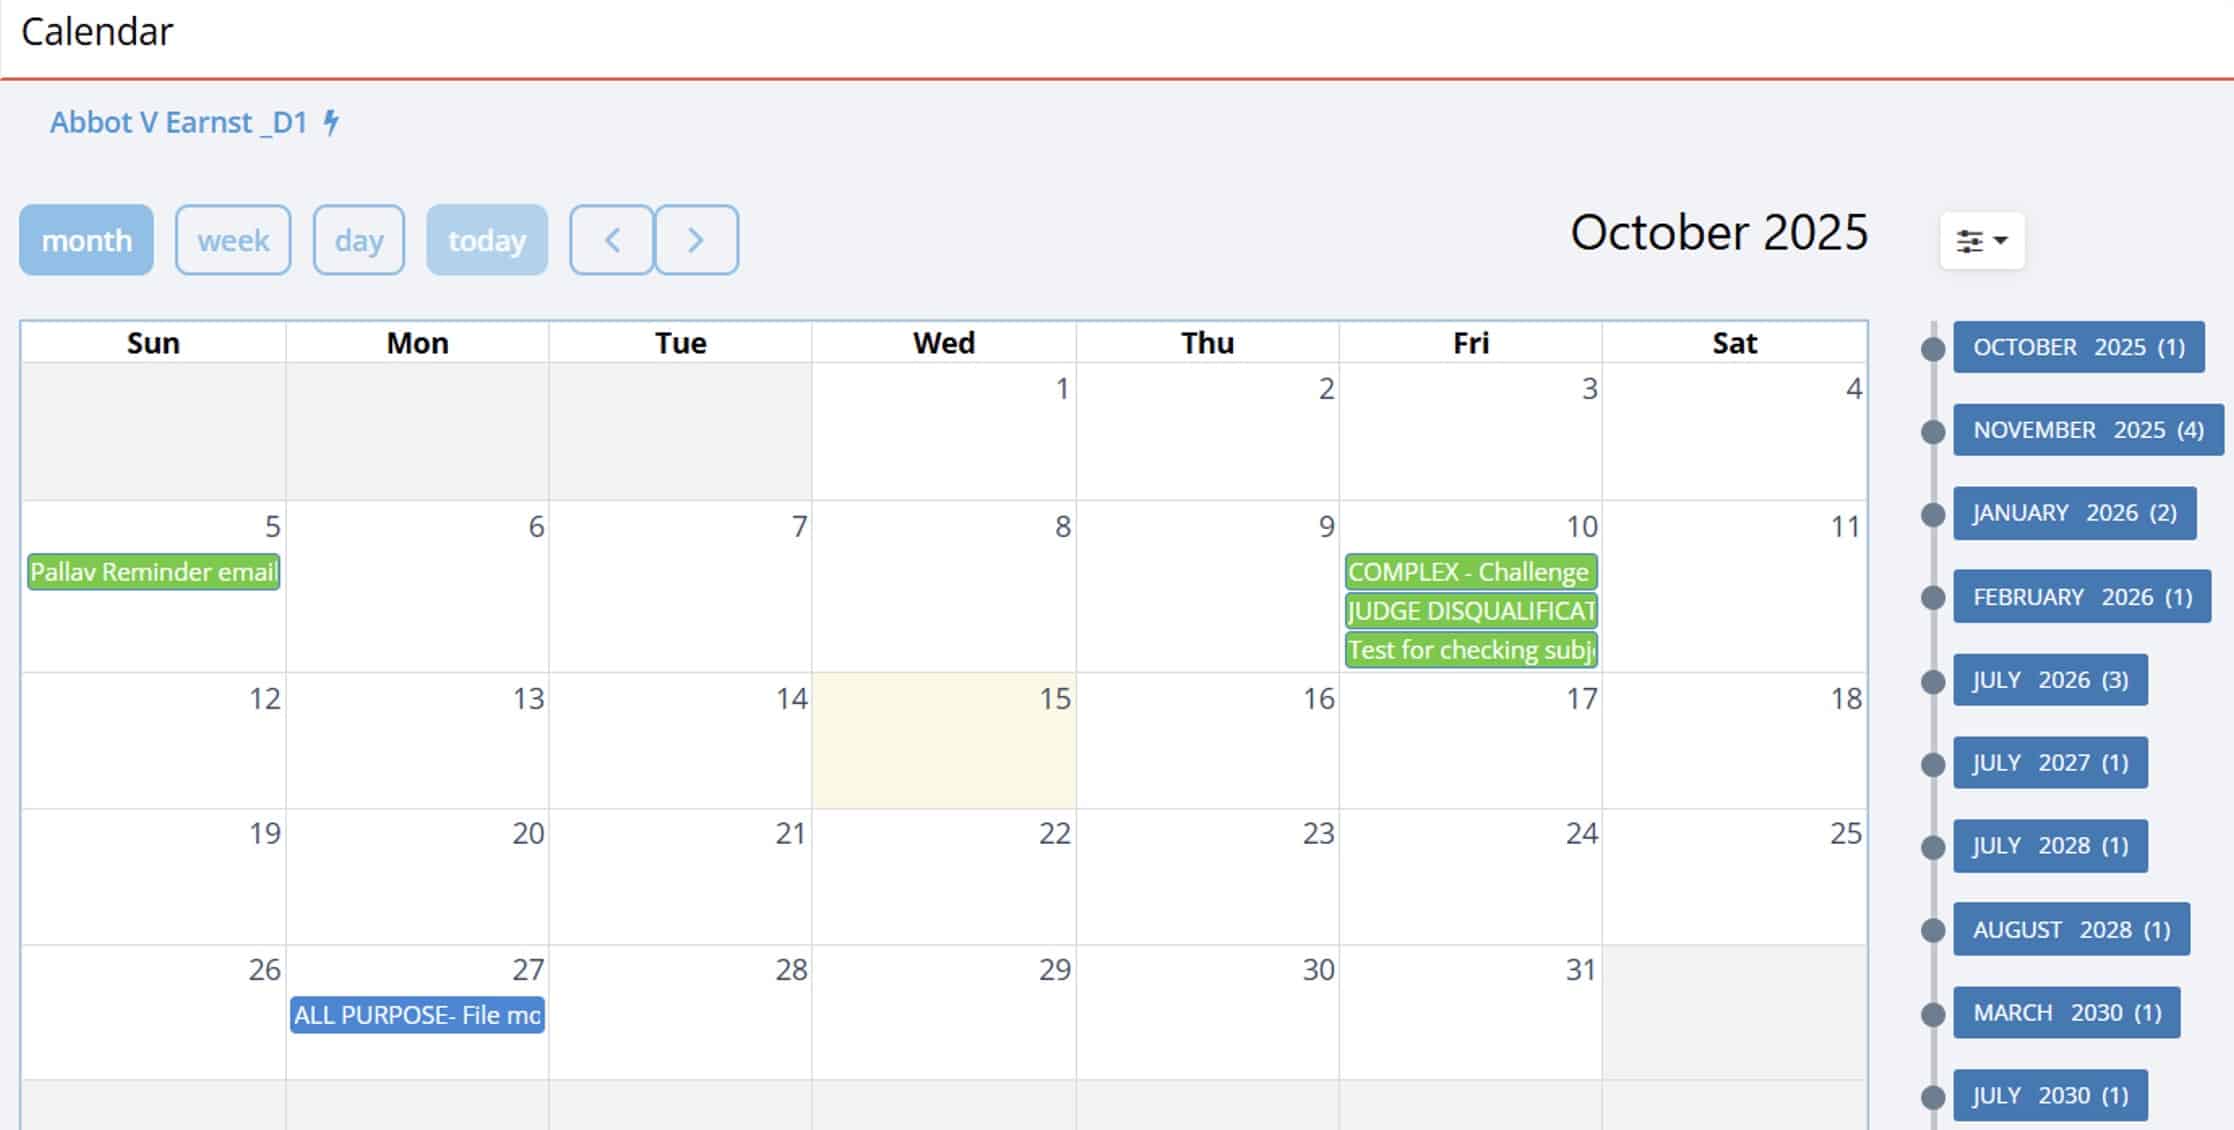
Task: Select November 2025 in the timeline
Action: click(2087, 430)
